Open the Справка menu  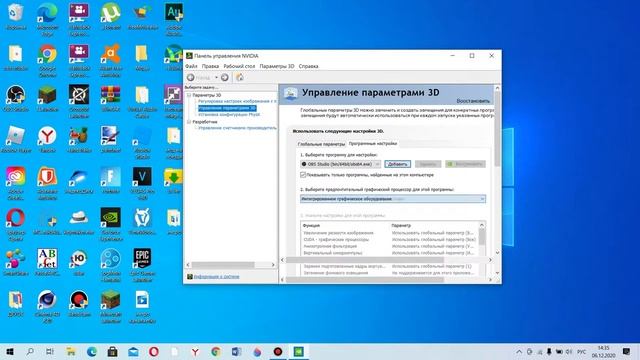coord(308,66)
